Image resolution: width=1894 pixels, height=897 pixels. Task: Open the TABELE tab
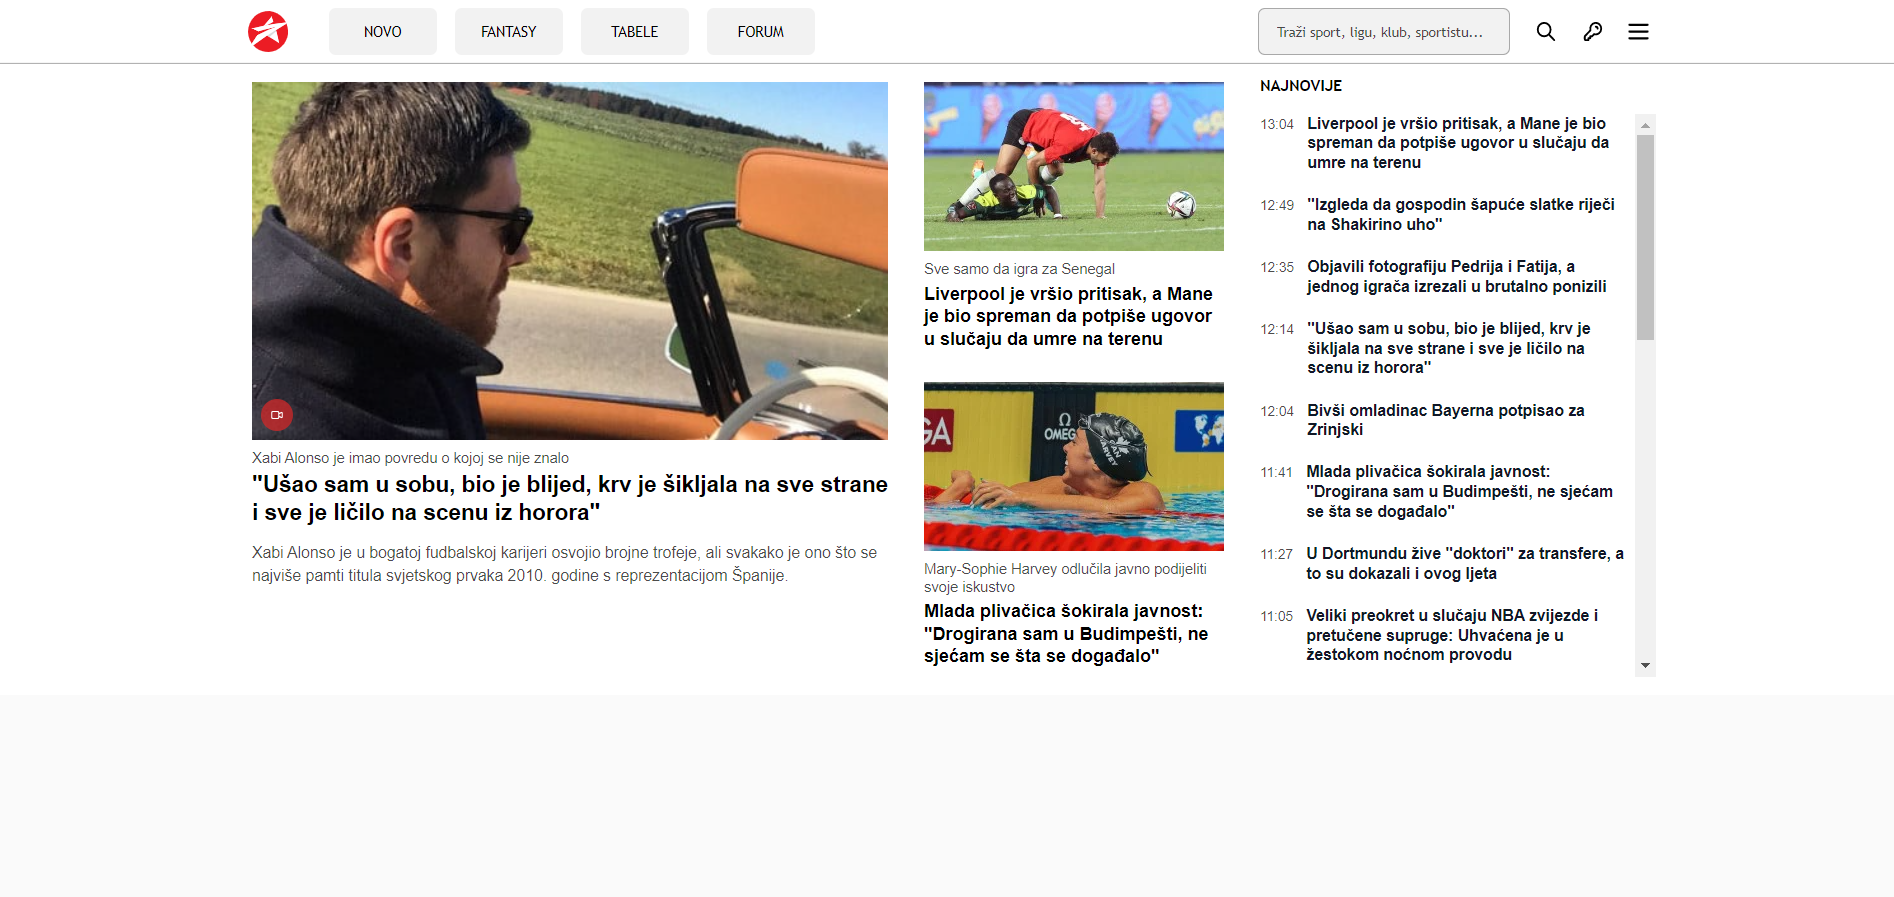pyautogui.click(x=635, y=31)
